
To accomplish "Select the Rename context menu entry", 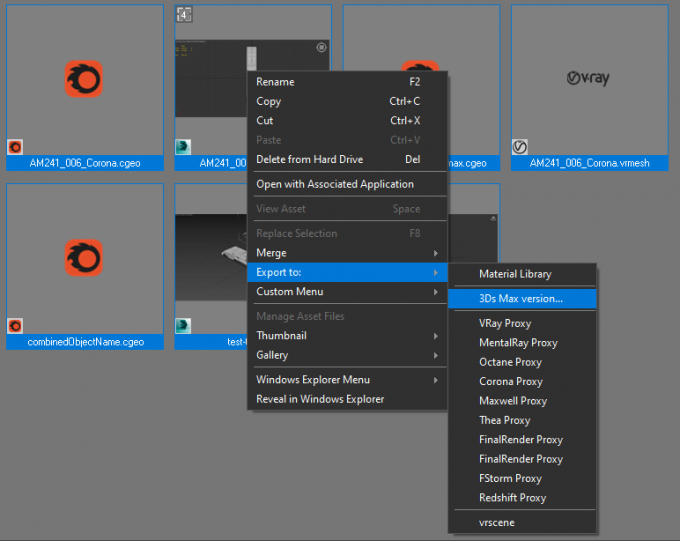I will (347, 82).
